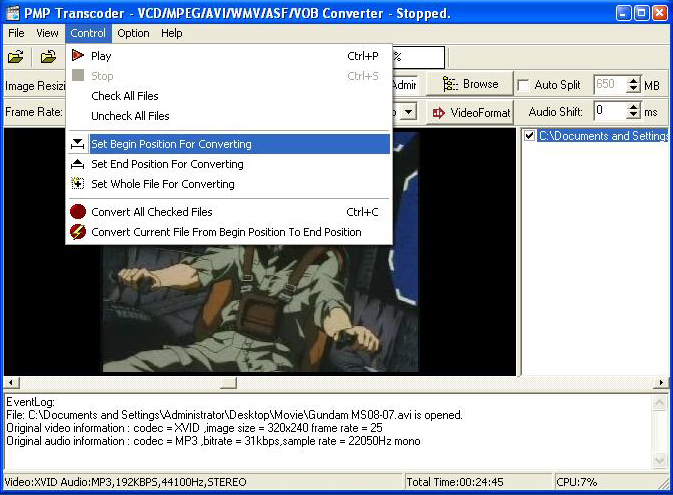Click the second open-folder toolbar icon

(x=48, y=57)
